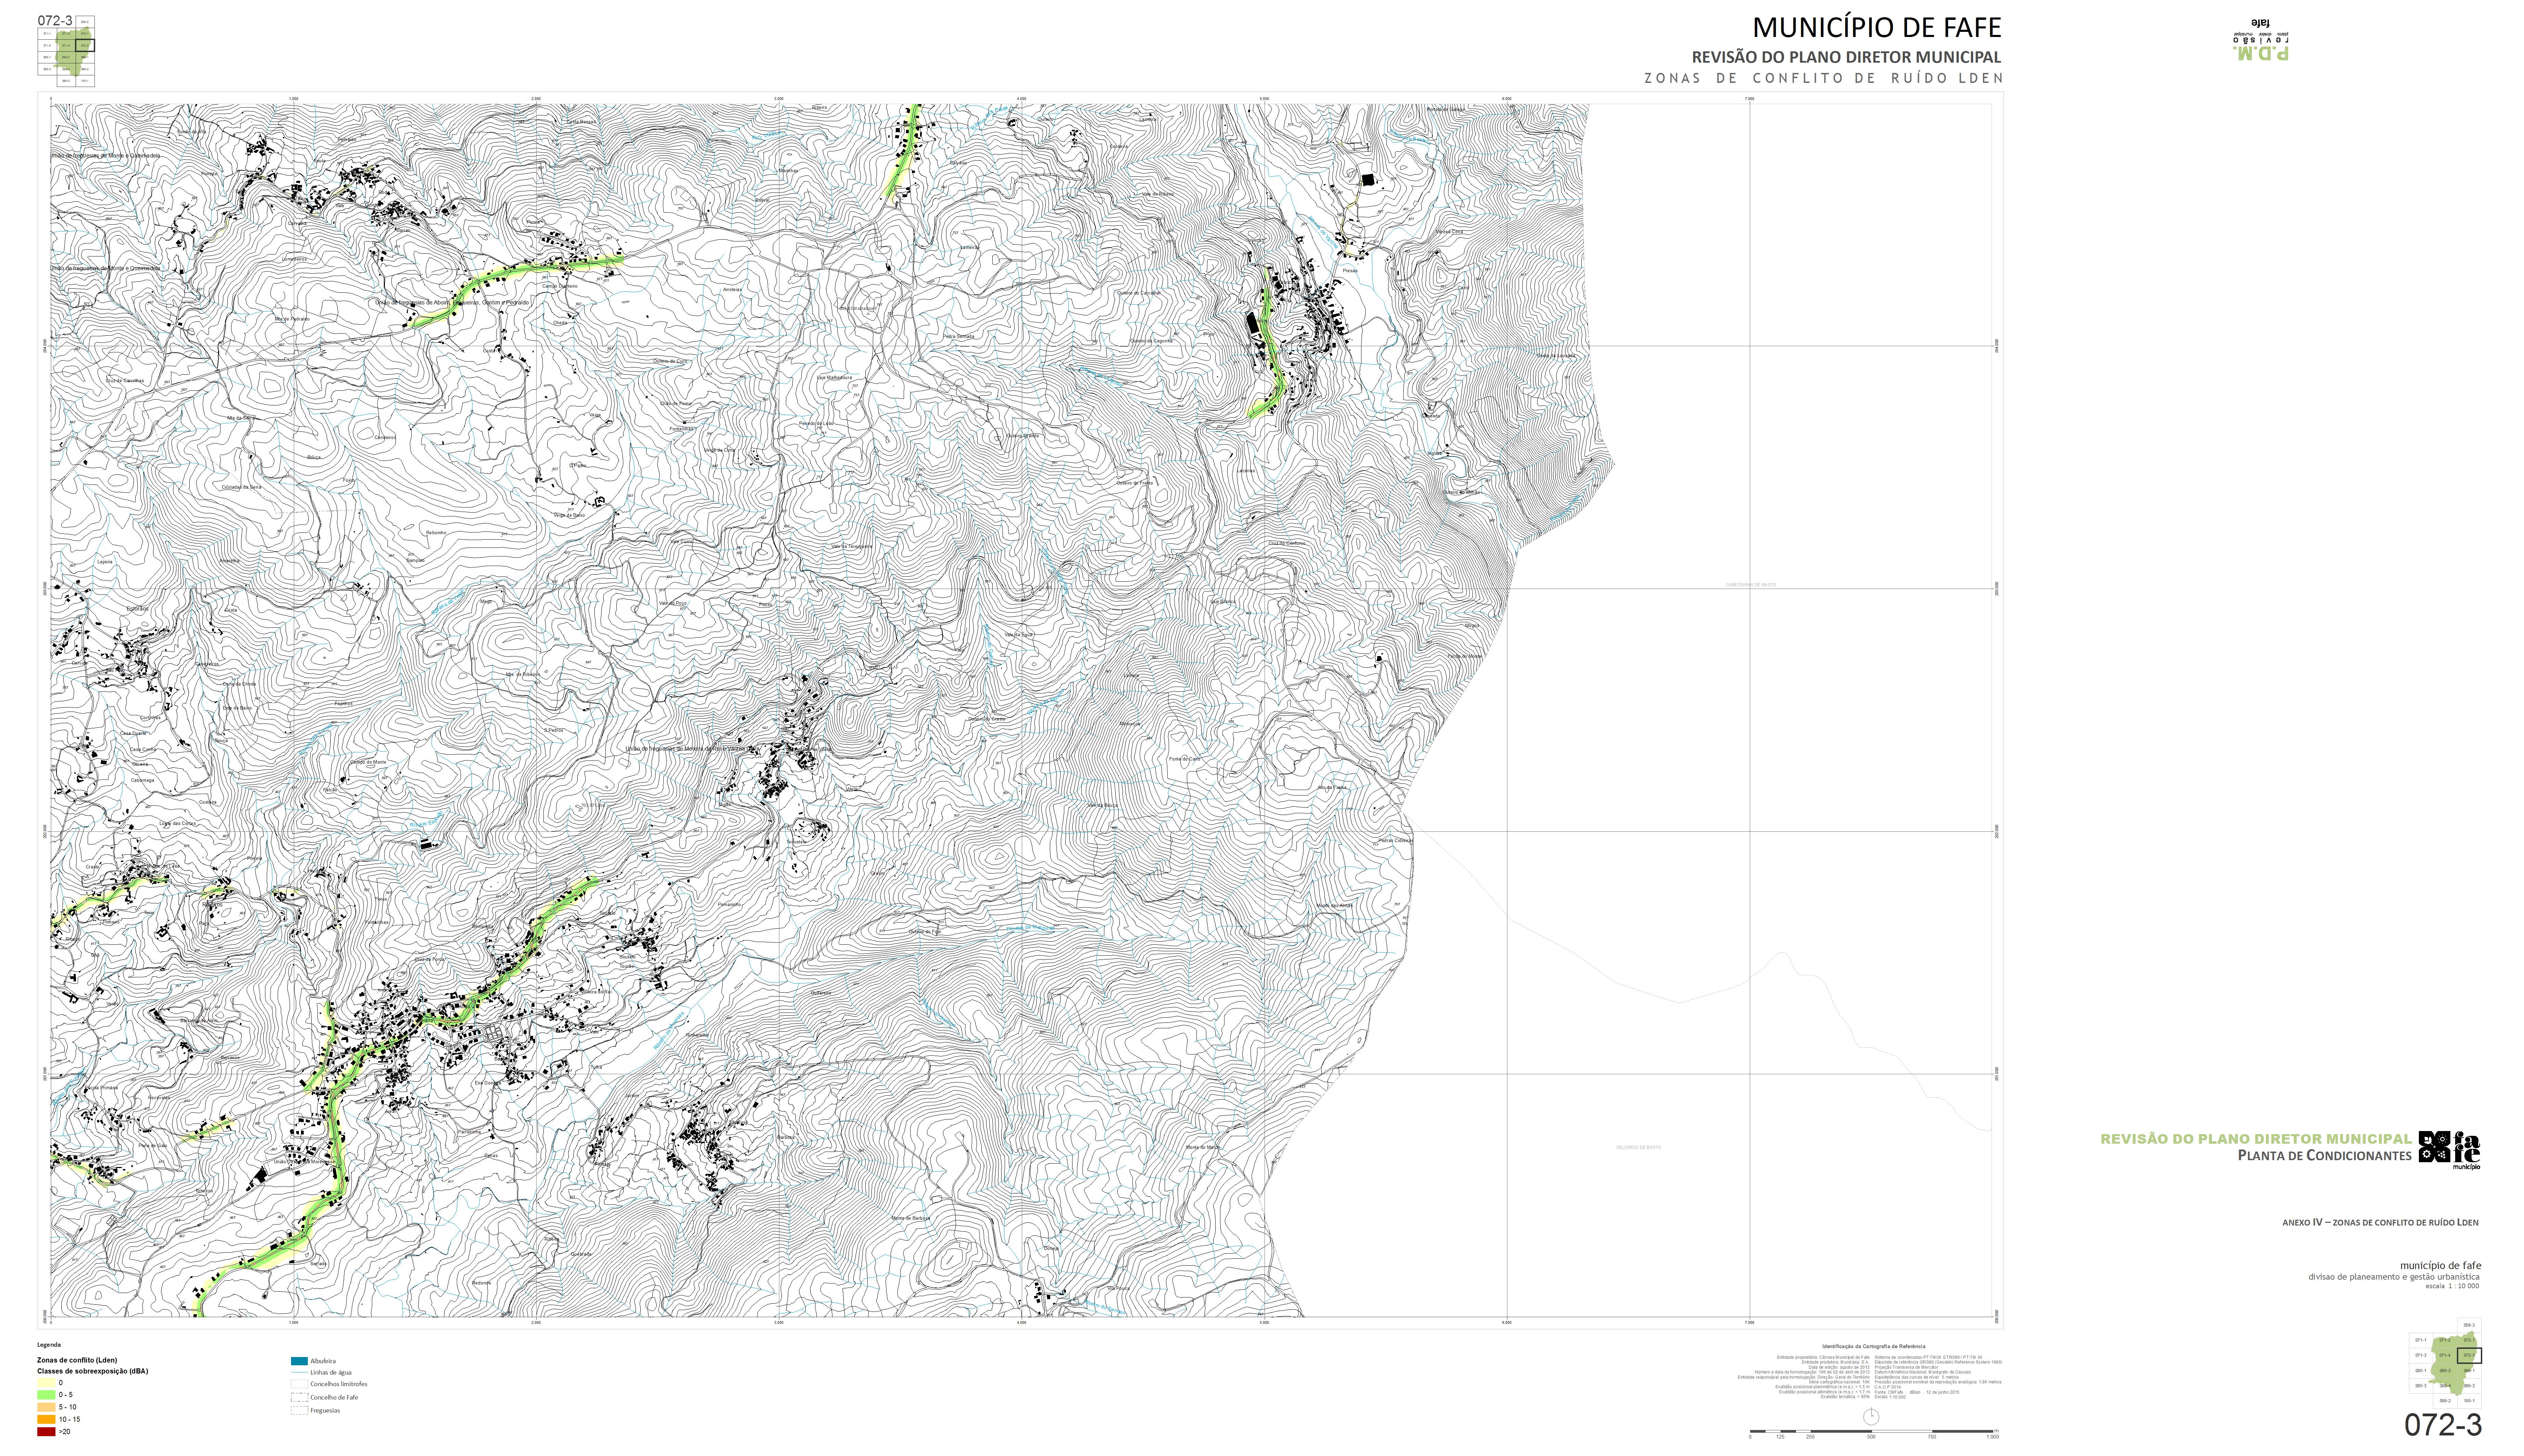Image resolution: width=2524 pixels, height=1456 pixels.
Task: Select the orange 10 - 15 swatch
Action: 46,1420
